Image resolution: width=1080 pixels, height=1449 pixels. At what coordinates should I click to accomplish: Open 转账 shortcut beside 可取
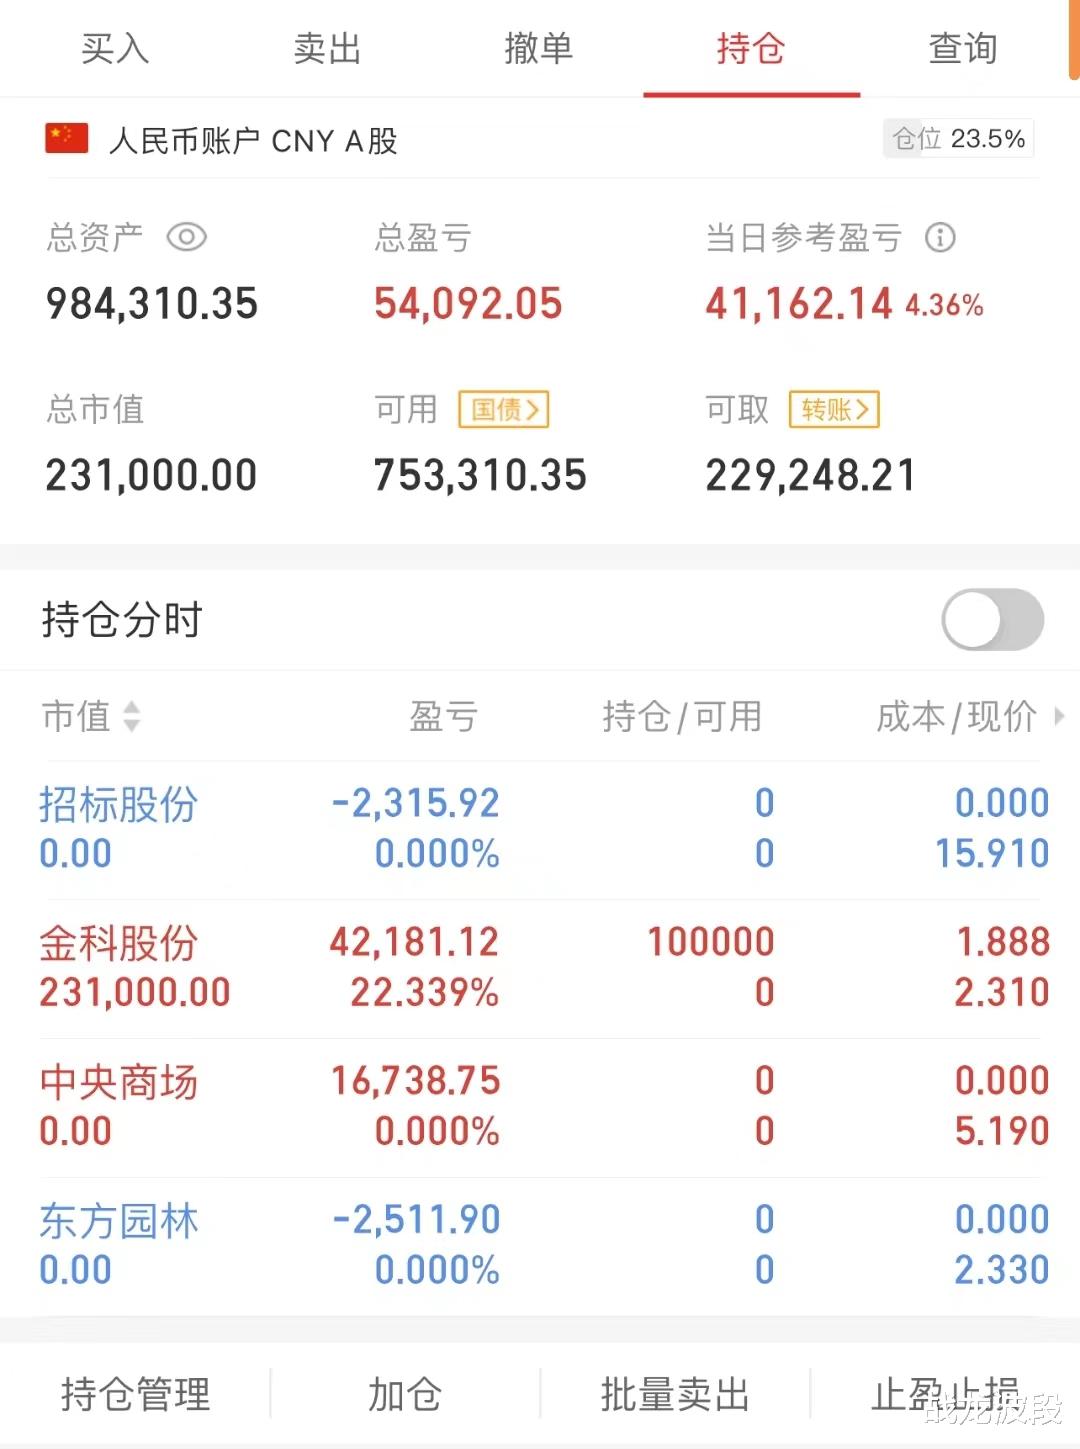(834, 410)
